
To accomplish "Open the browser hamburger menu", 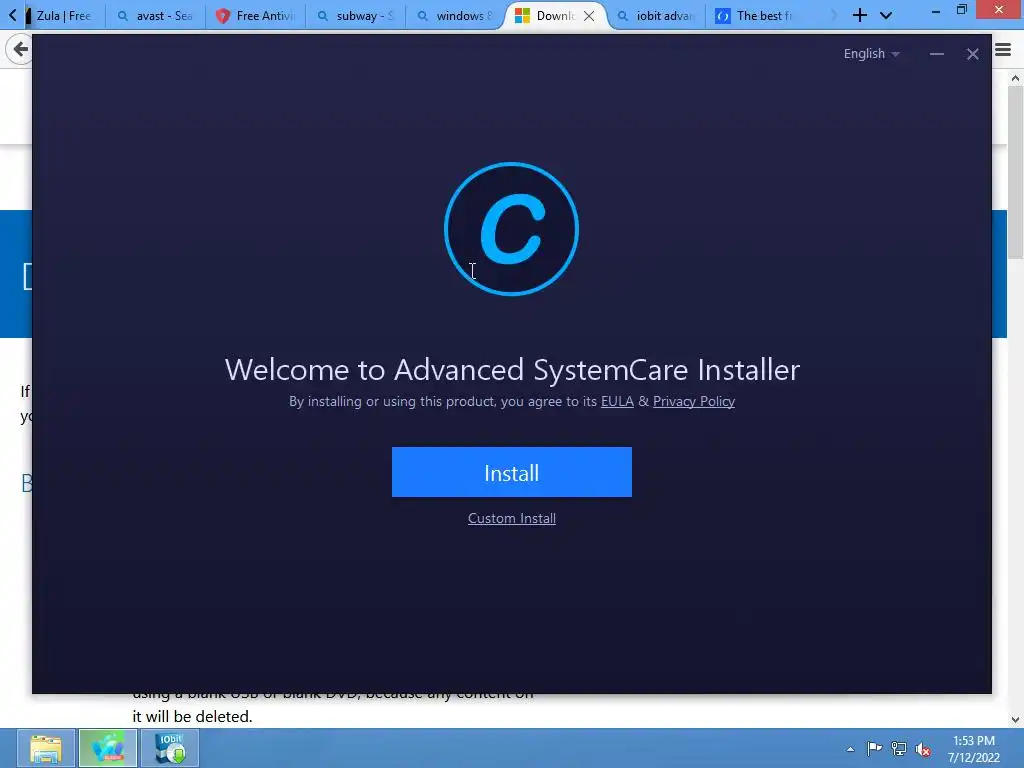I will pos(1003,50).
